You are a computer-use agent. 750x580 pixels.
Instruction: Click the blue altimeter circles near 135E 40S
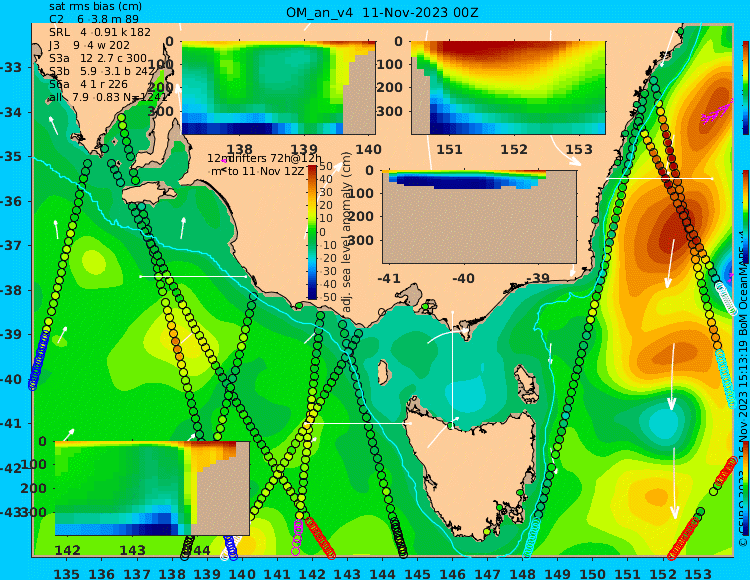coord(39,360)
